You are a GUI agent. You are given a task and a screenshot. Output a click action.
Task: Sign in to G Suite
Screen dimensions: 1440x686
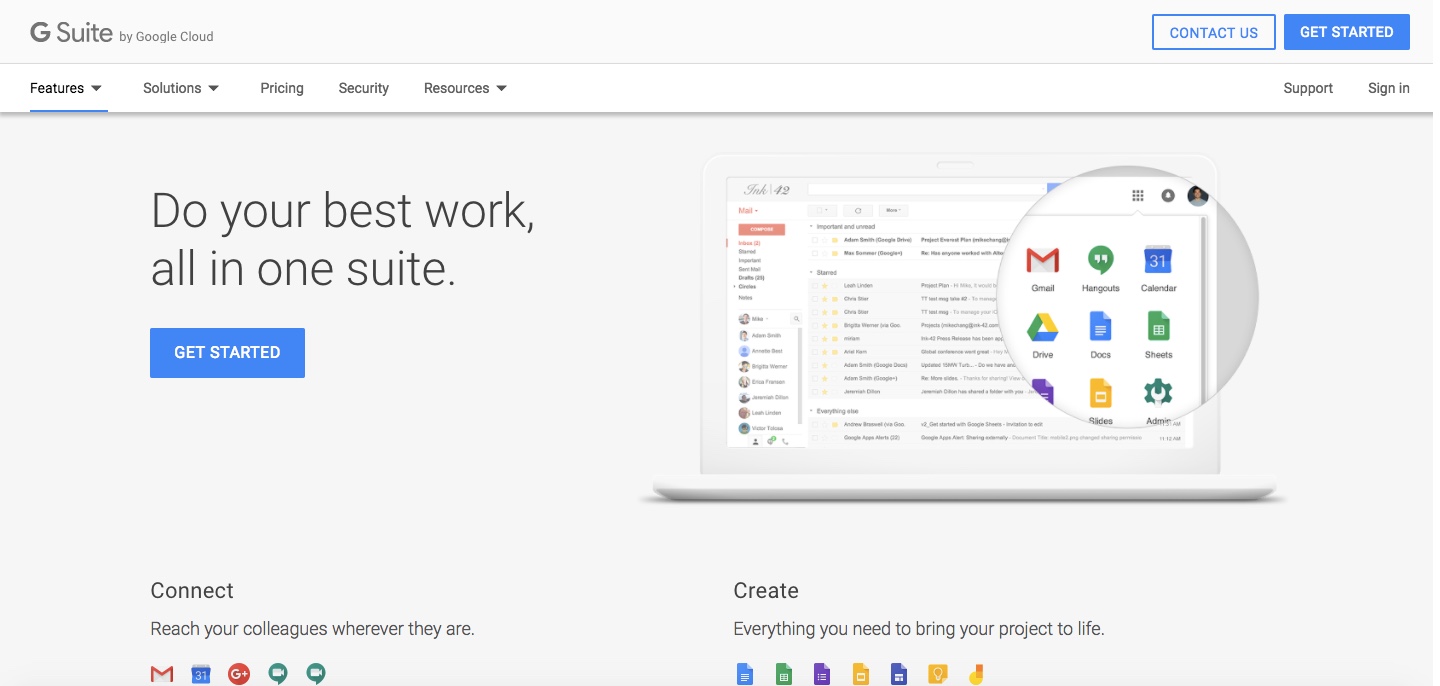(x=1388, y=88)
